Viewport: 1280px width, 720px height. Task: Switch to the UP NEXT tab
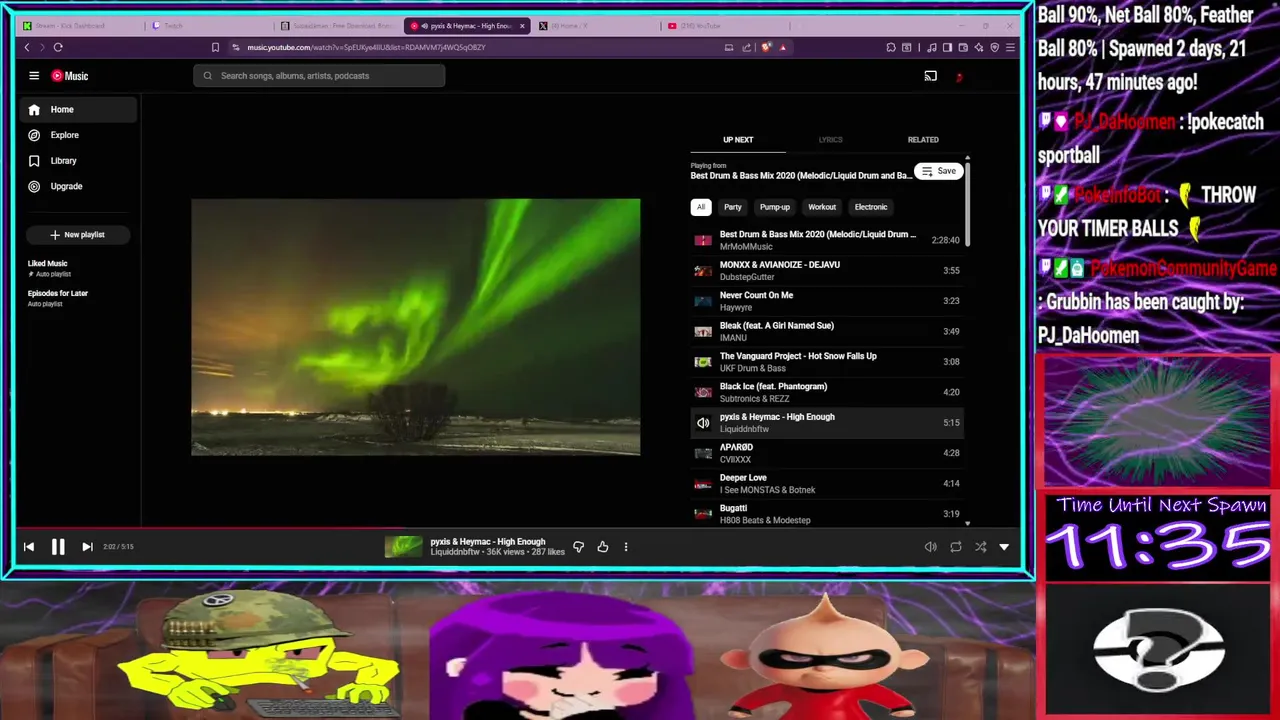point(738,140)
